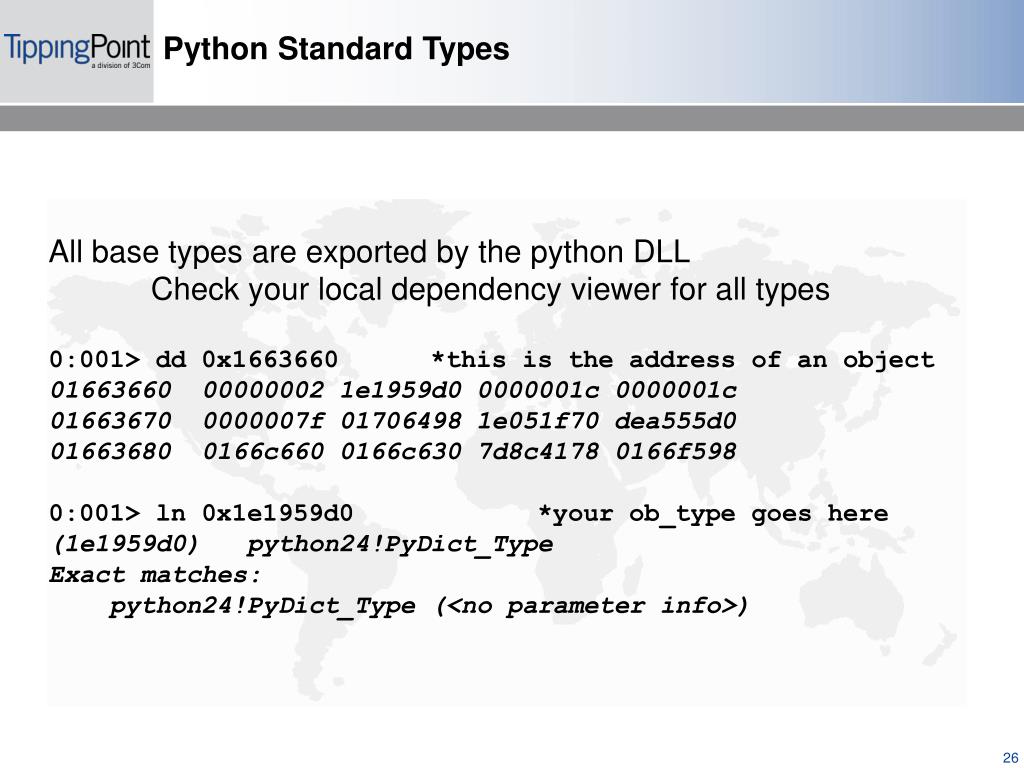The width and height of the screenshot is (1024, 768).
Task: Click '(<no parameter info>)' text
Action: point(592,606)
